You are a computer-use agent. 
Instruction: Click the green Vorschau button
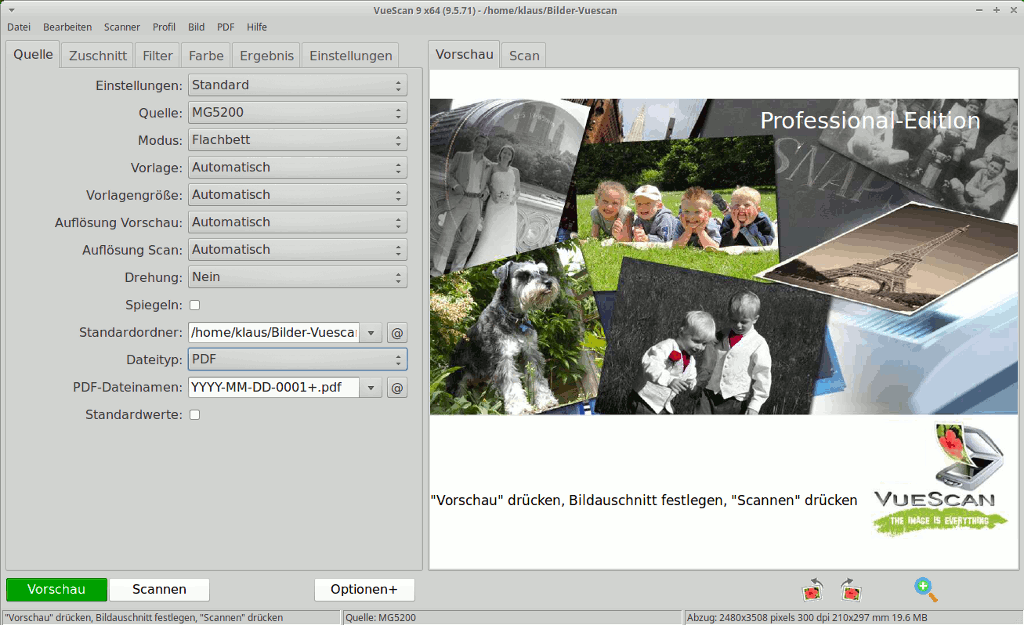point(56,590)
